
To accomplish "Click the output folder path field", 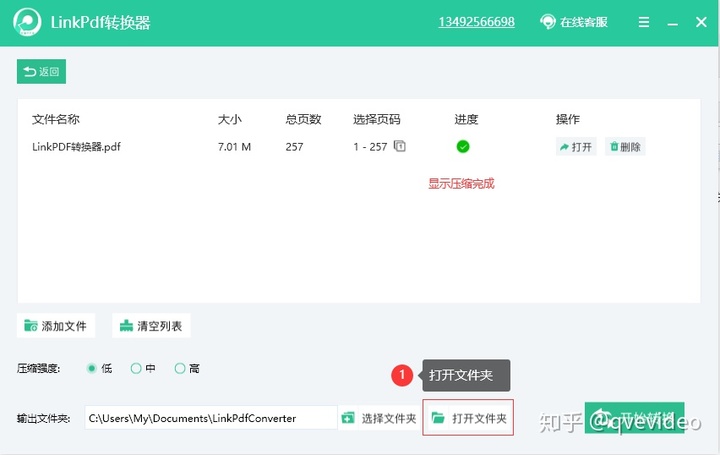I will [x=211, y=418].
